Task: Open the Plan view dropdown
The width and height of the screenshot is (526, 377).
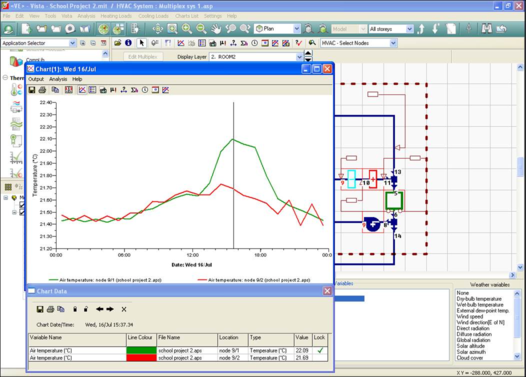Action: 297,29
